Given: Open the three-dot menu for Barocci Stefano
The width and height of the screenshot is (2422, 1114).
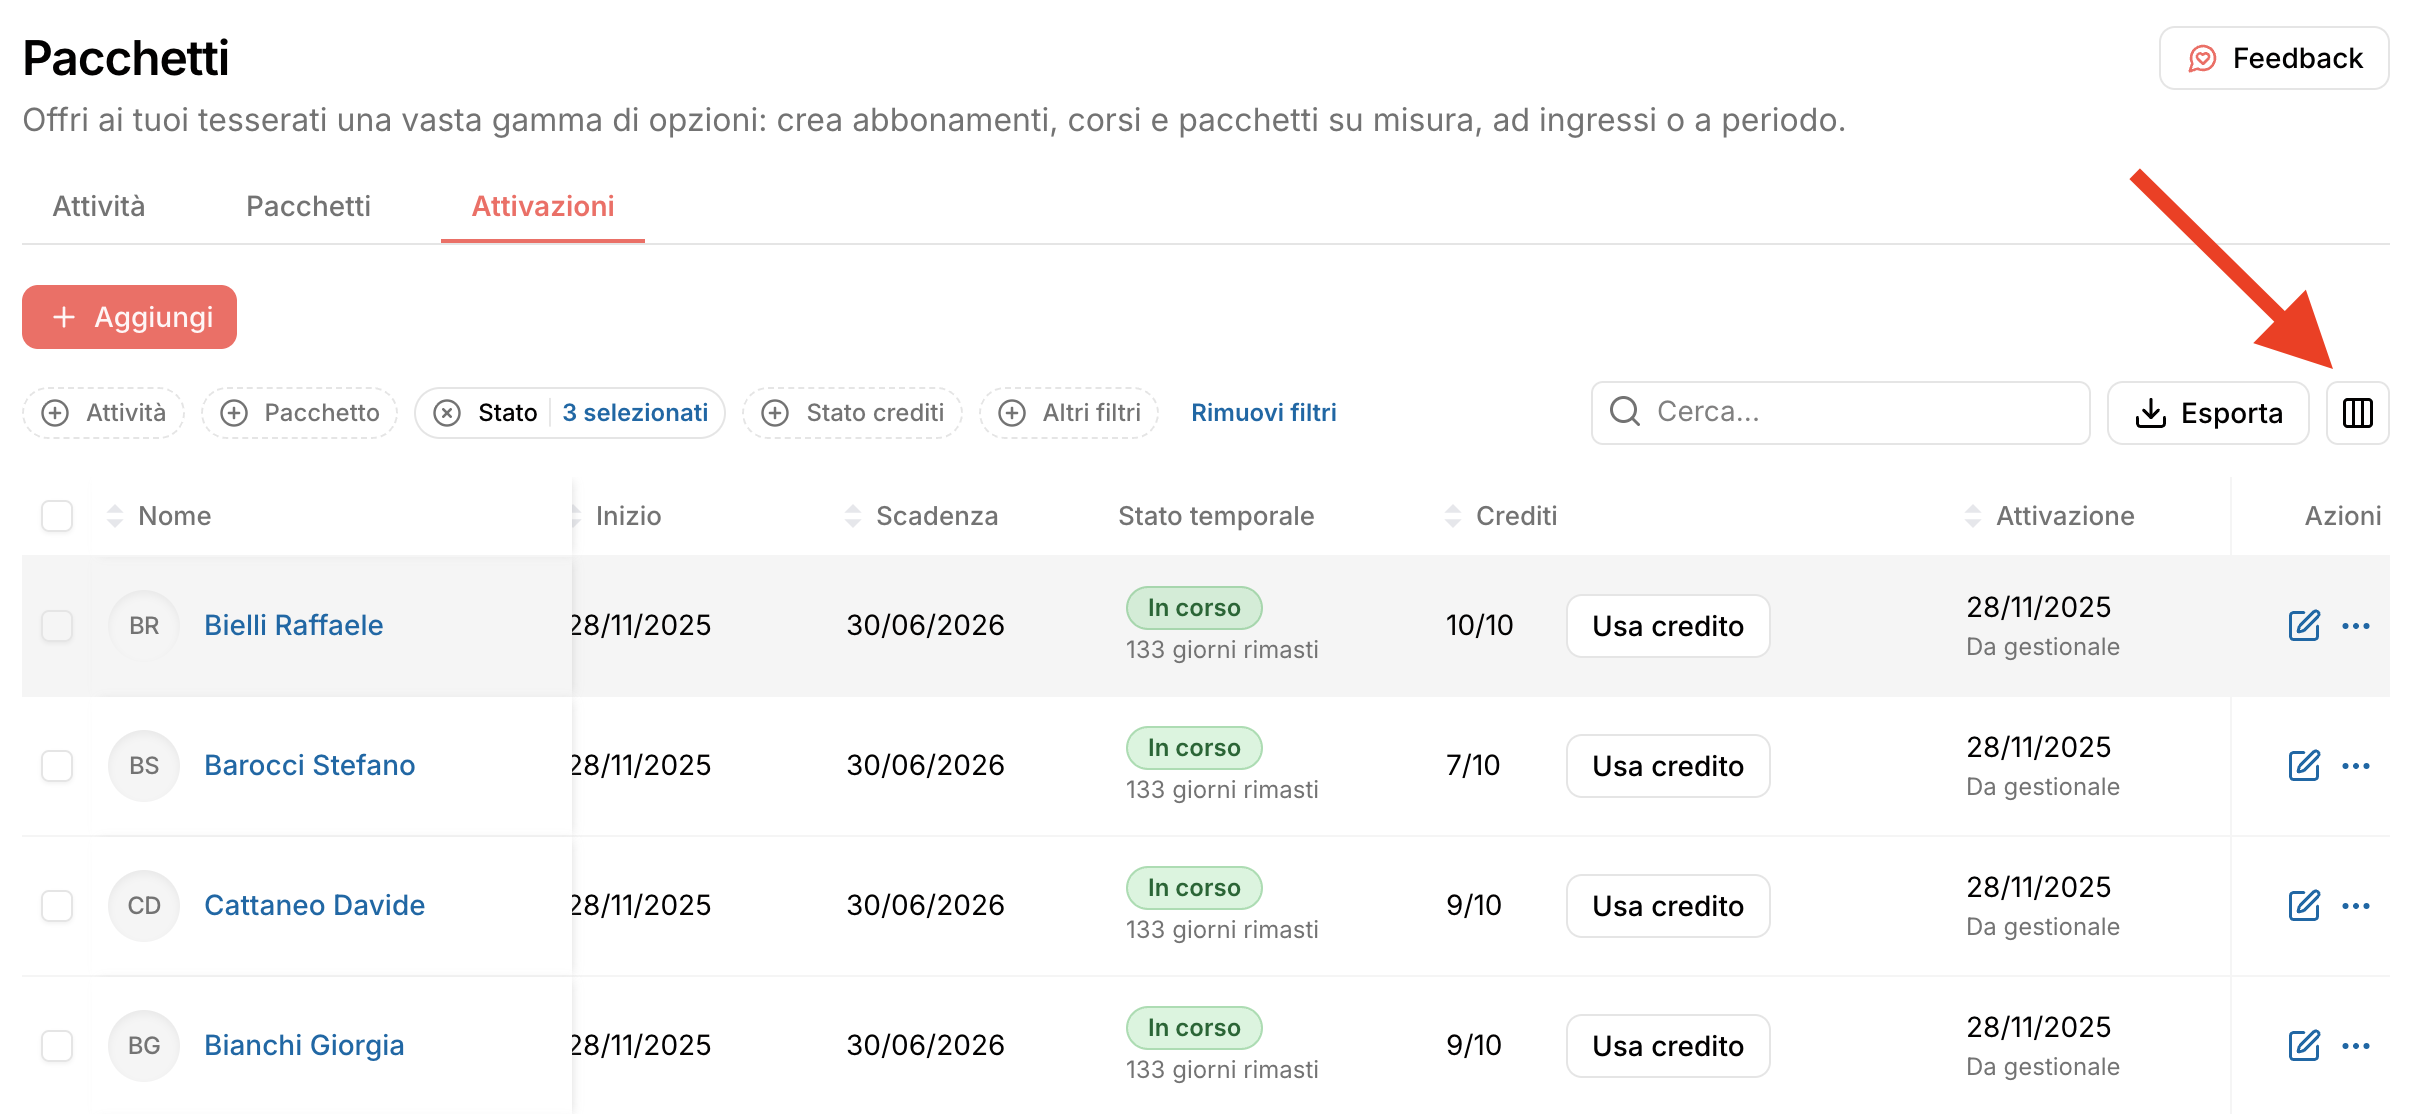Looking at the screenshot, I should 2355,766.
